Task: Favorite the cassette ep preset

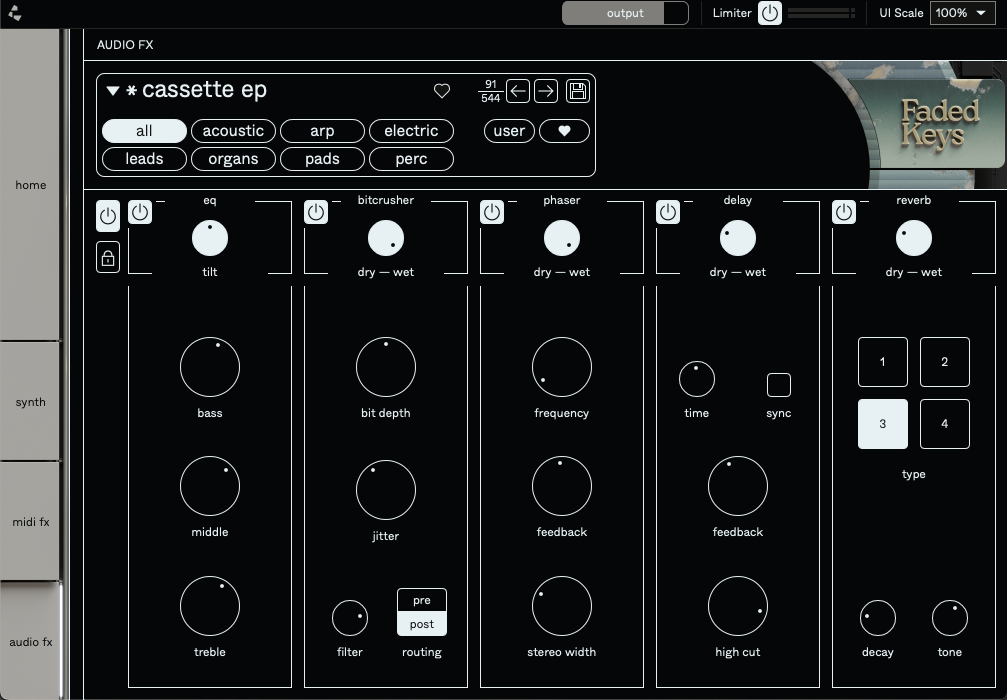Action: 443,91
